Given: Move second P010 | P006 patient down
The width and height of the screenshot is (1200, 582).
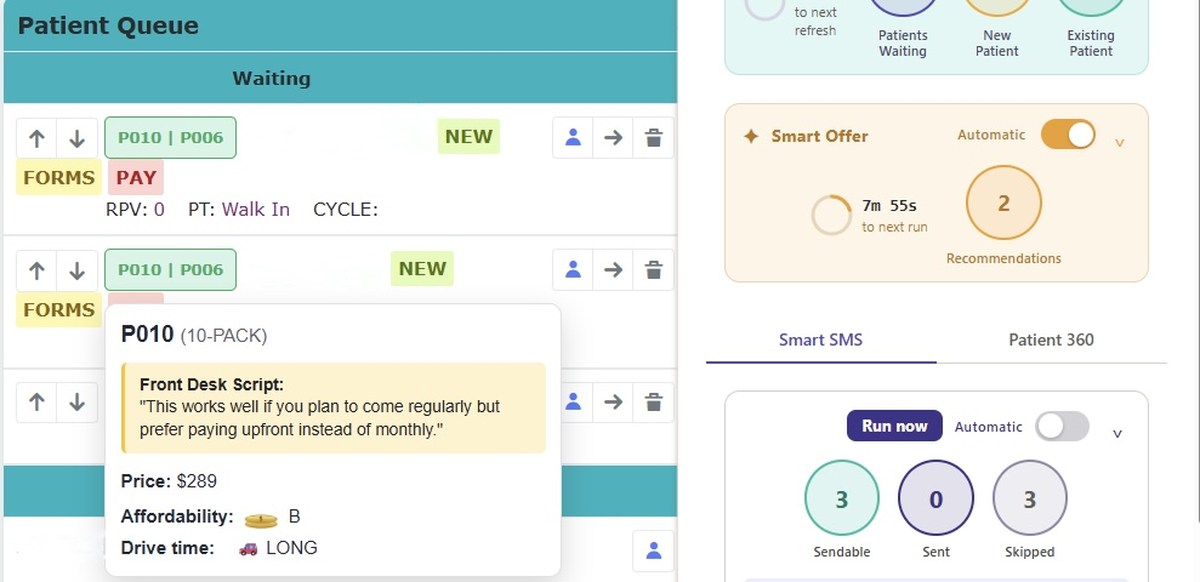Looking at the screenshot, I should pyautogui.click(x=77, y=270).
